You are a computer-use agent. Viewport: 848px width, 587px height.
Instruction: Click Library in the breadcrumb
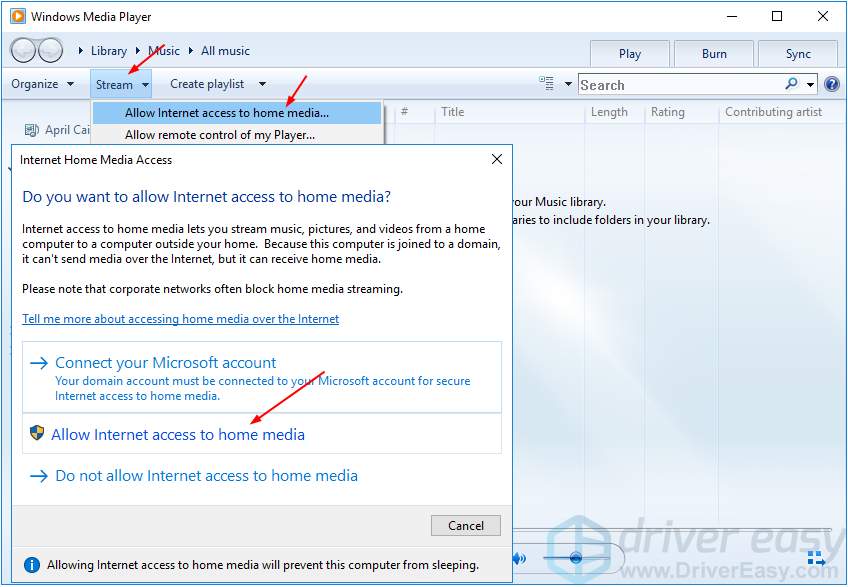click(x=109, y=51)
